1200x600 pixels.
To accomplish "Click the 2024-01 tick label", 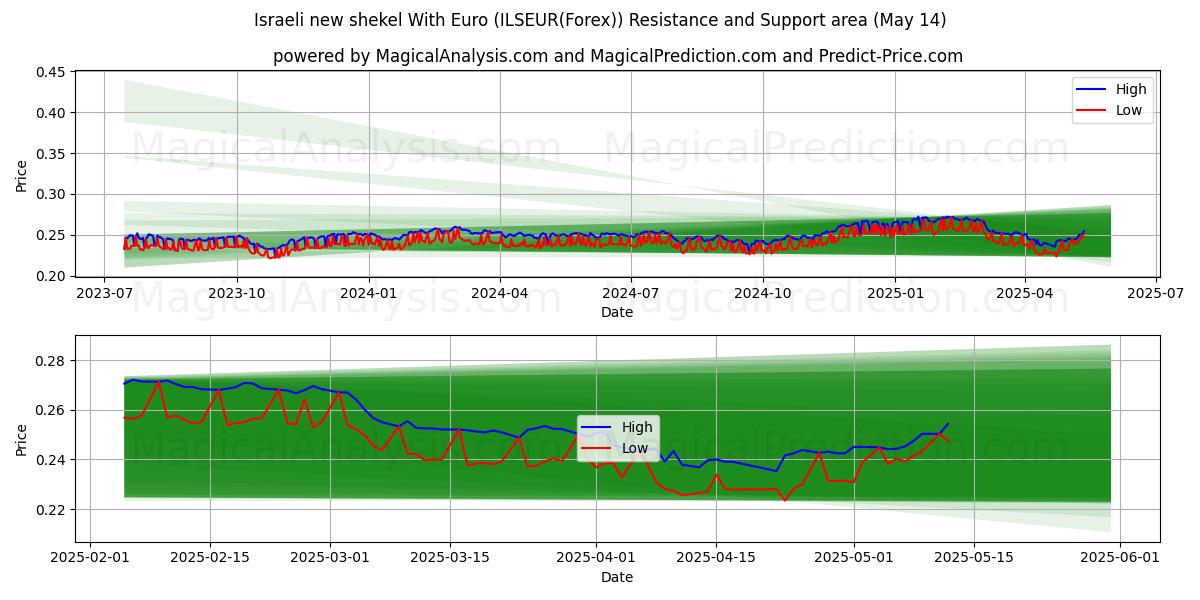I will [369, 292].
